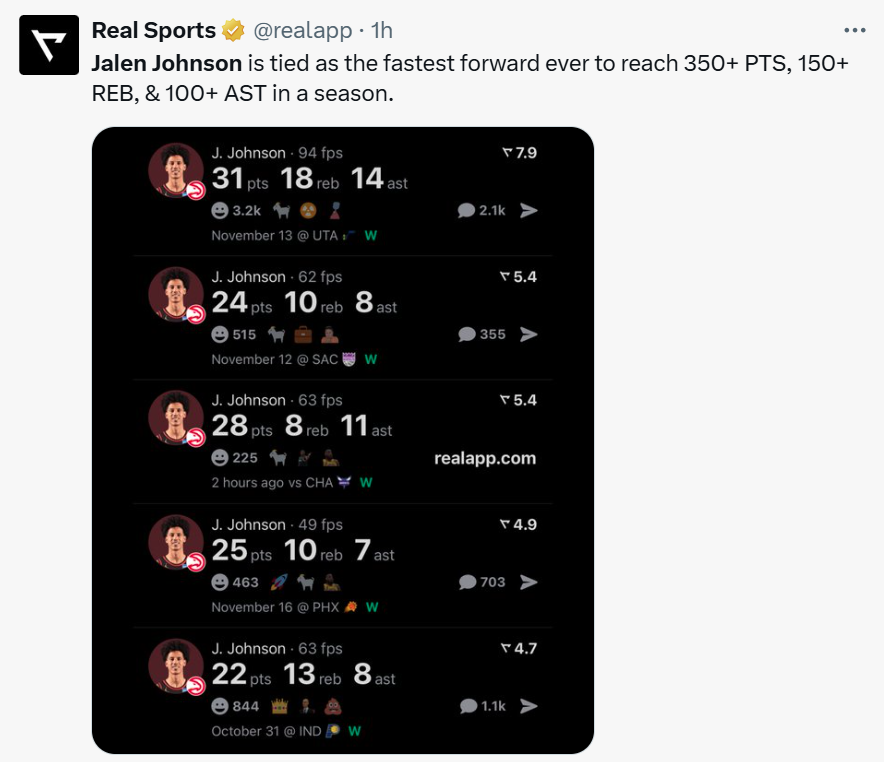
Task: Click the share arrow on November 16 game
Action: [529, 582]
